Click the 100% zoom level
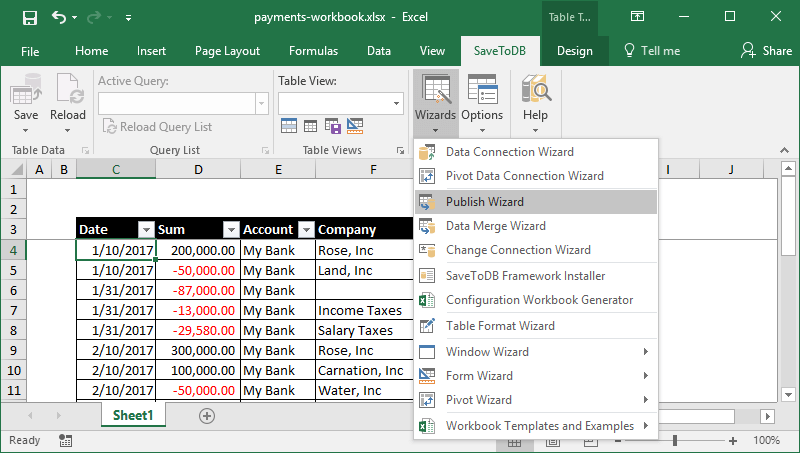 766,440
